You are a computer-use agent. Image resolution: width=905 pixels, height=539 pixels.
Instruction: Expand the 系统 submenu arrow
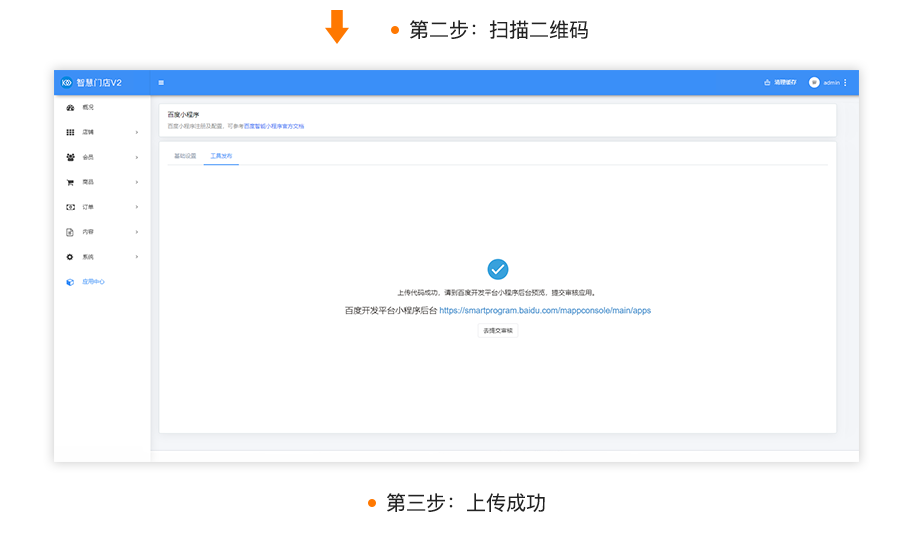coord(137,257)
